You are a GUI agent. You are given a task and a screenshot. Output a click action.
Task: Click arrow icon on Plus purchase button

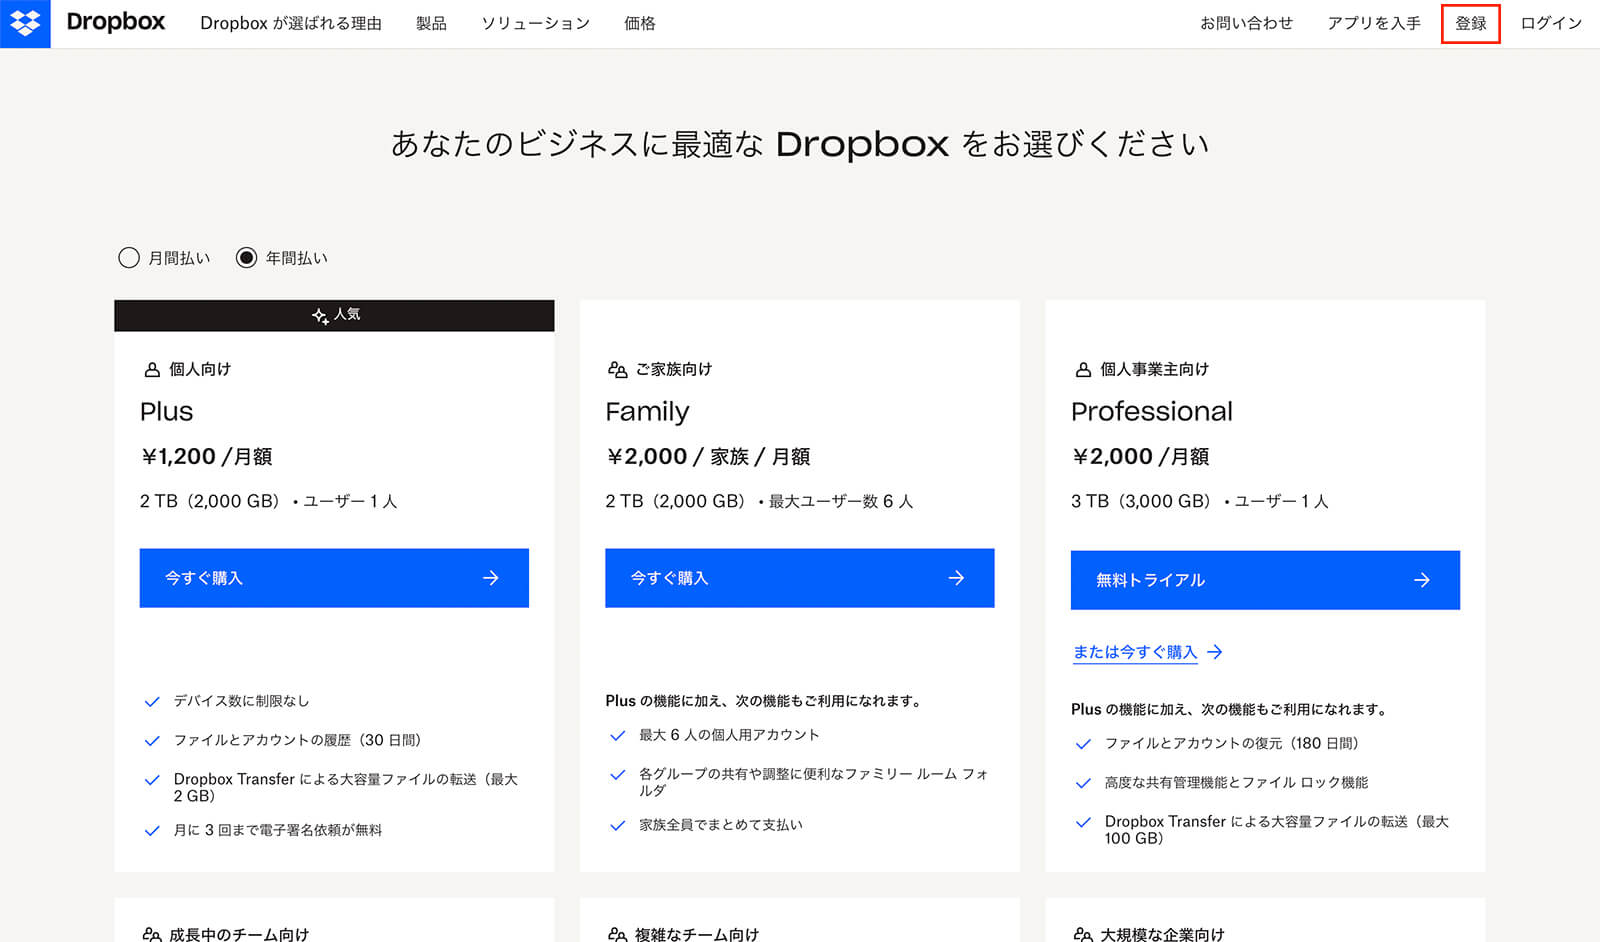(491, 578)
